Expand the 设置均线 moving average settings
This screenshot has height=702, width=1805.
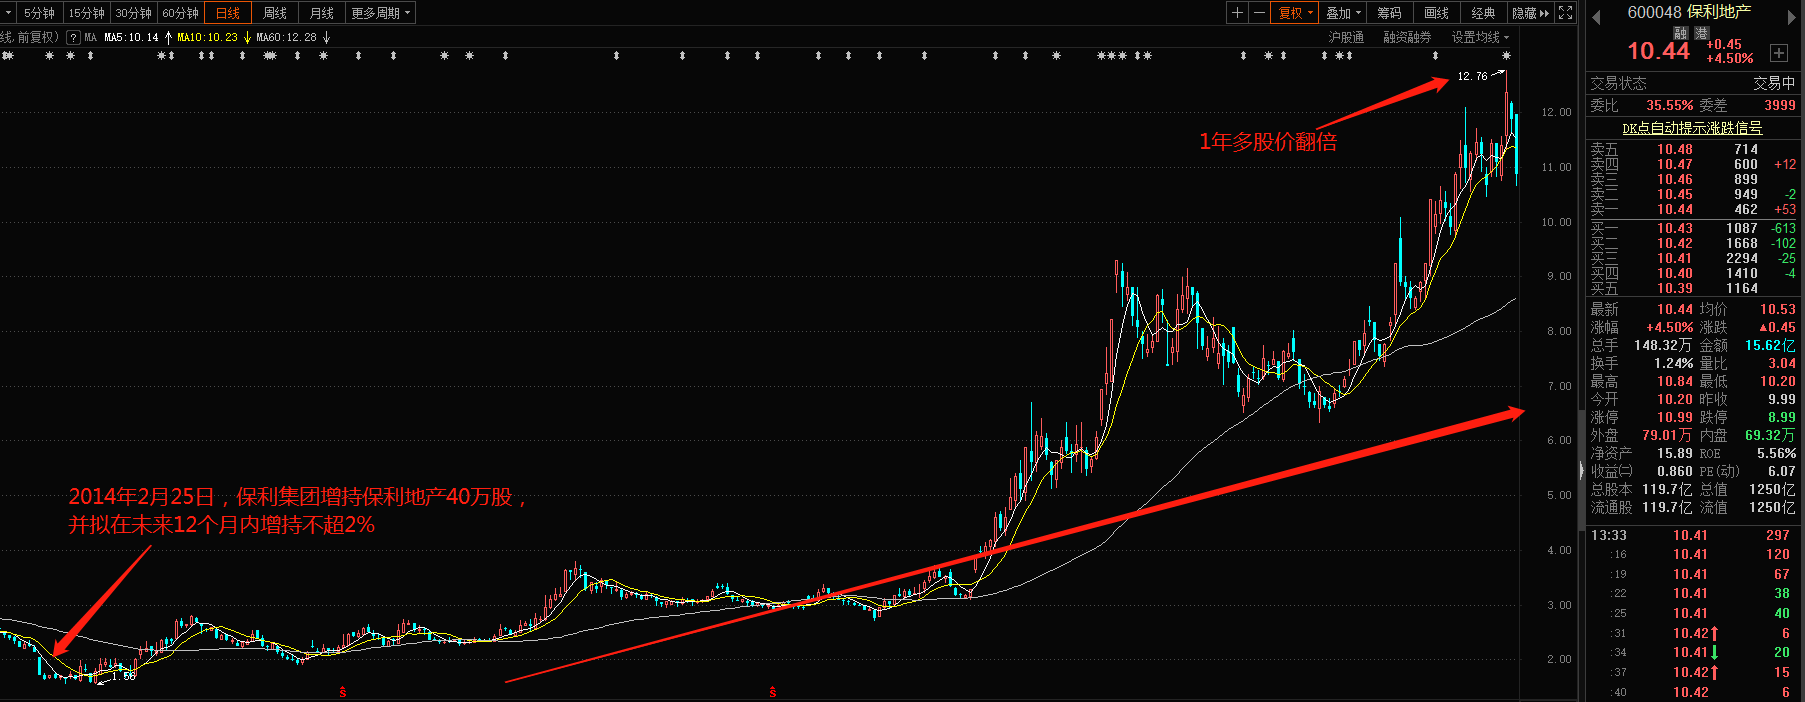click(x=1480, y=37)
